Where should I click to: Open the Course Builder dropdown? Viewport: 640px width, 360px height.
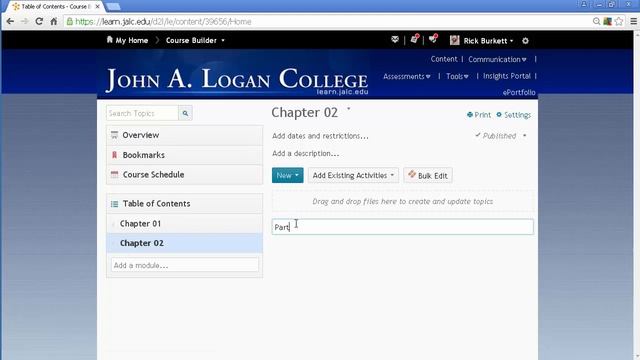195,40
